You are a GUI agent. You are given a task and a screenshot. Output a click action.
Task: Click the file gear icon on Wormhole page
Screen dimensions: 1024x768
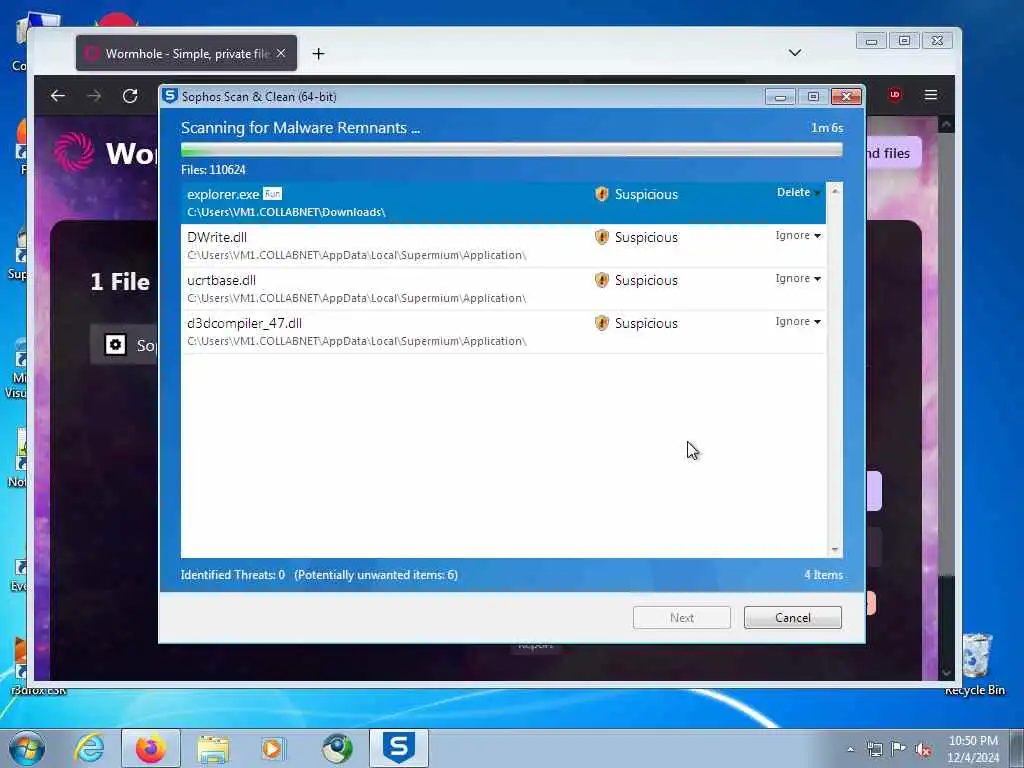point(116,344)
